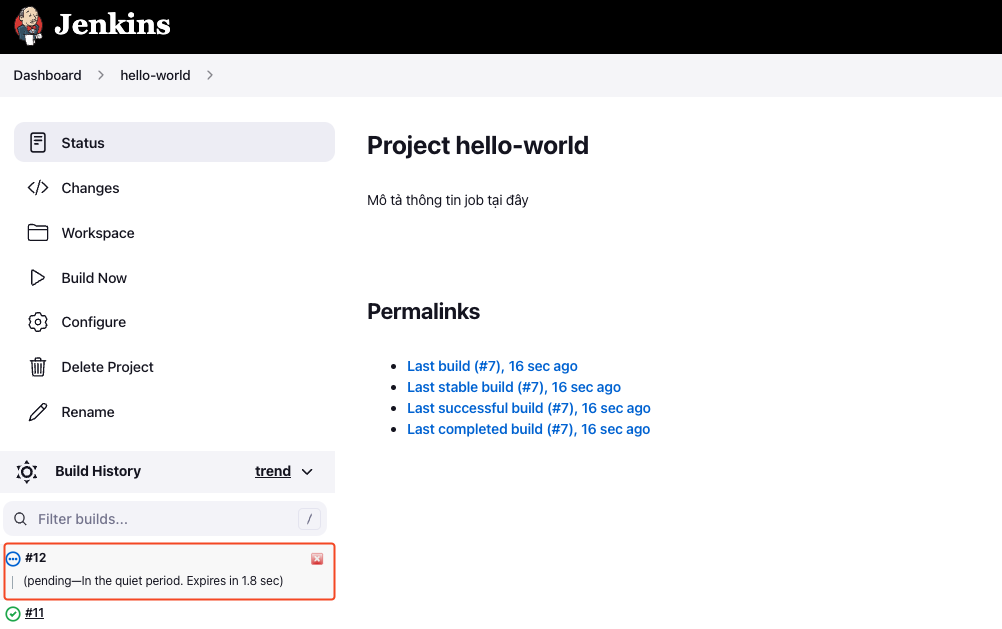Viewport: 1002px width, 629px height.
Task: Click the description text Mô tả thông tin job
Action: click(447, 200)
